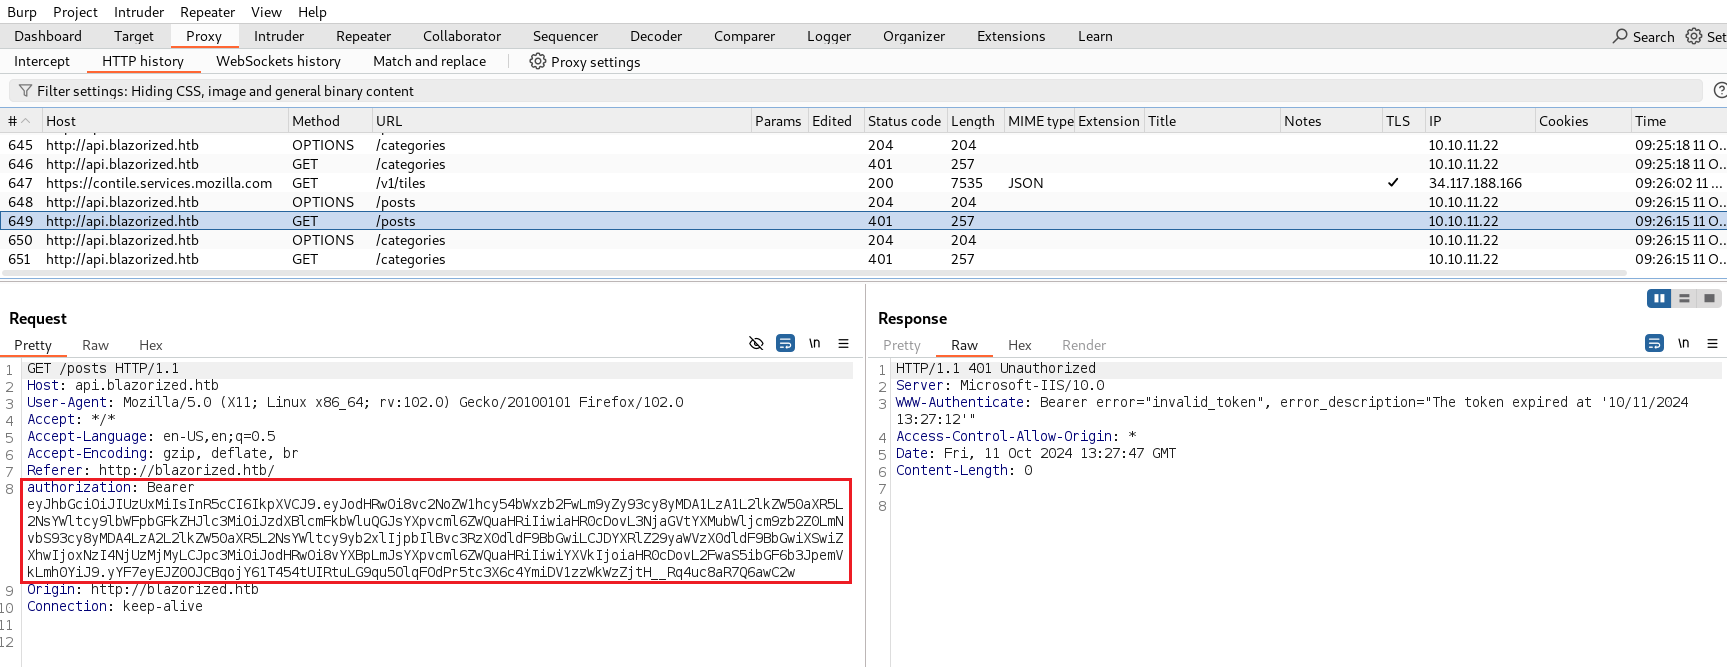This screenshot has height=667, width=1727.
Task: Toggle line wrap in Request pane
Action: pos(786,344)
